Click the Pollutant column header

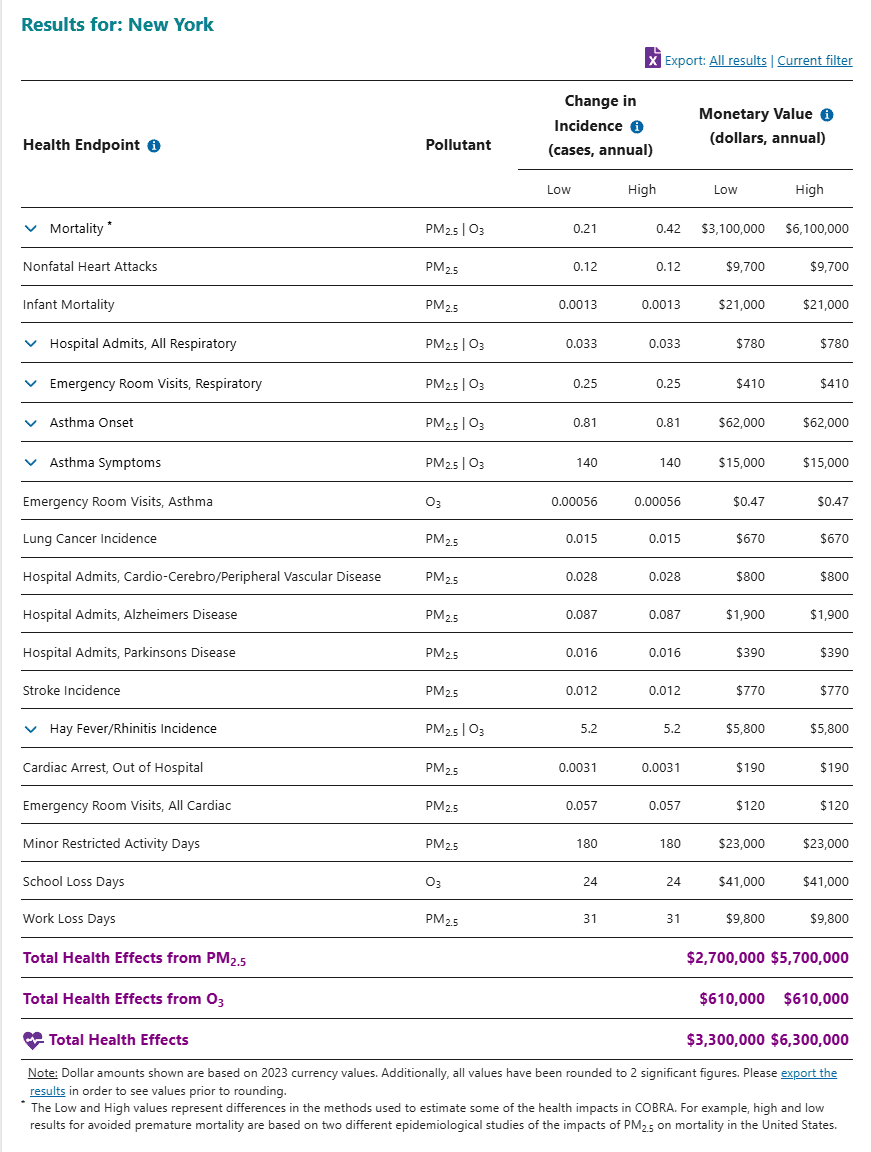tap(458, 145)
